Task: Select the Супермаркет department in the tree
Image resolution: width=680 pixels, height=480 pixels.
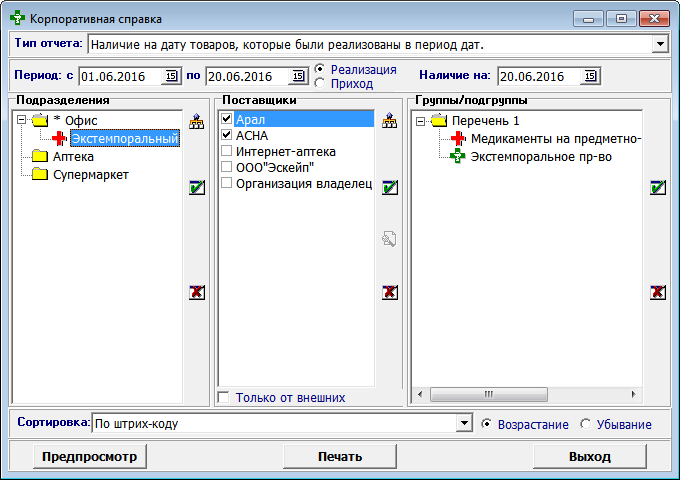Action: pyautogui.click(x=91, y=175)
